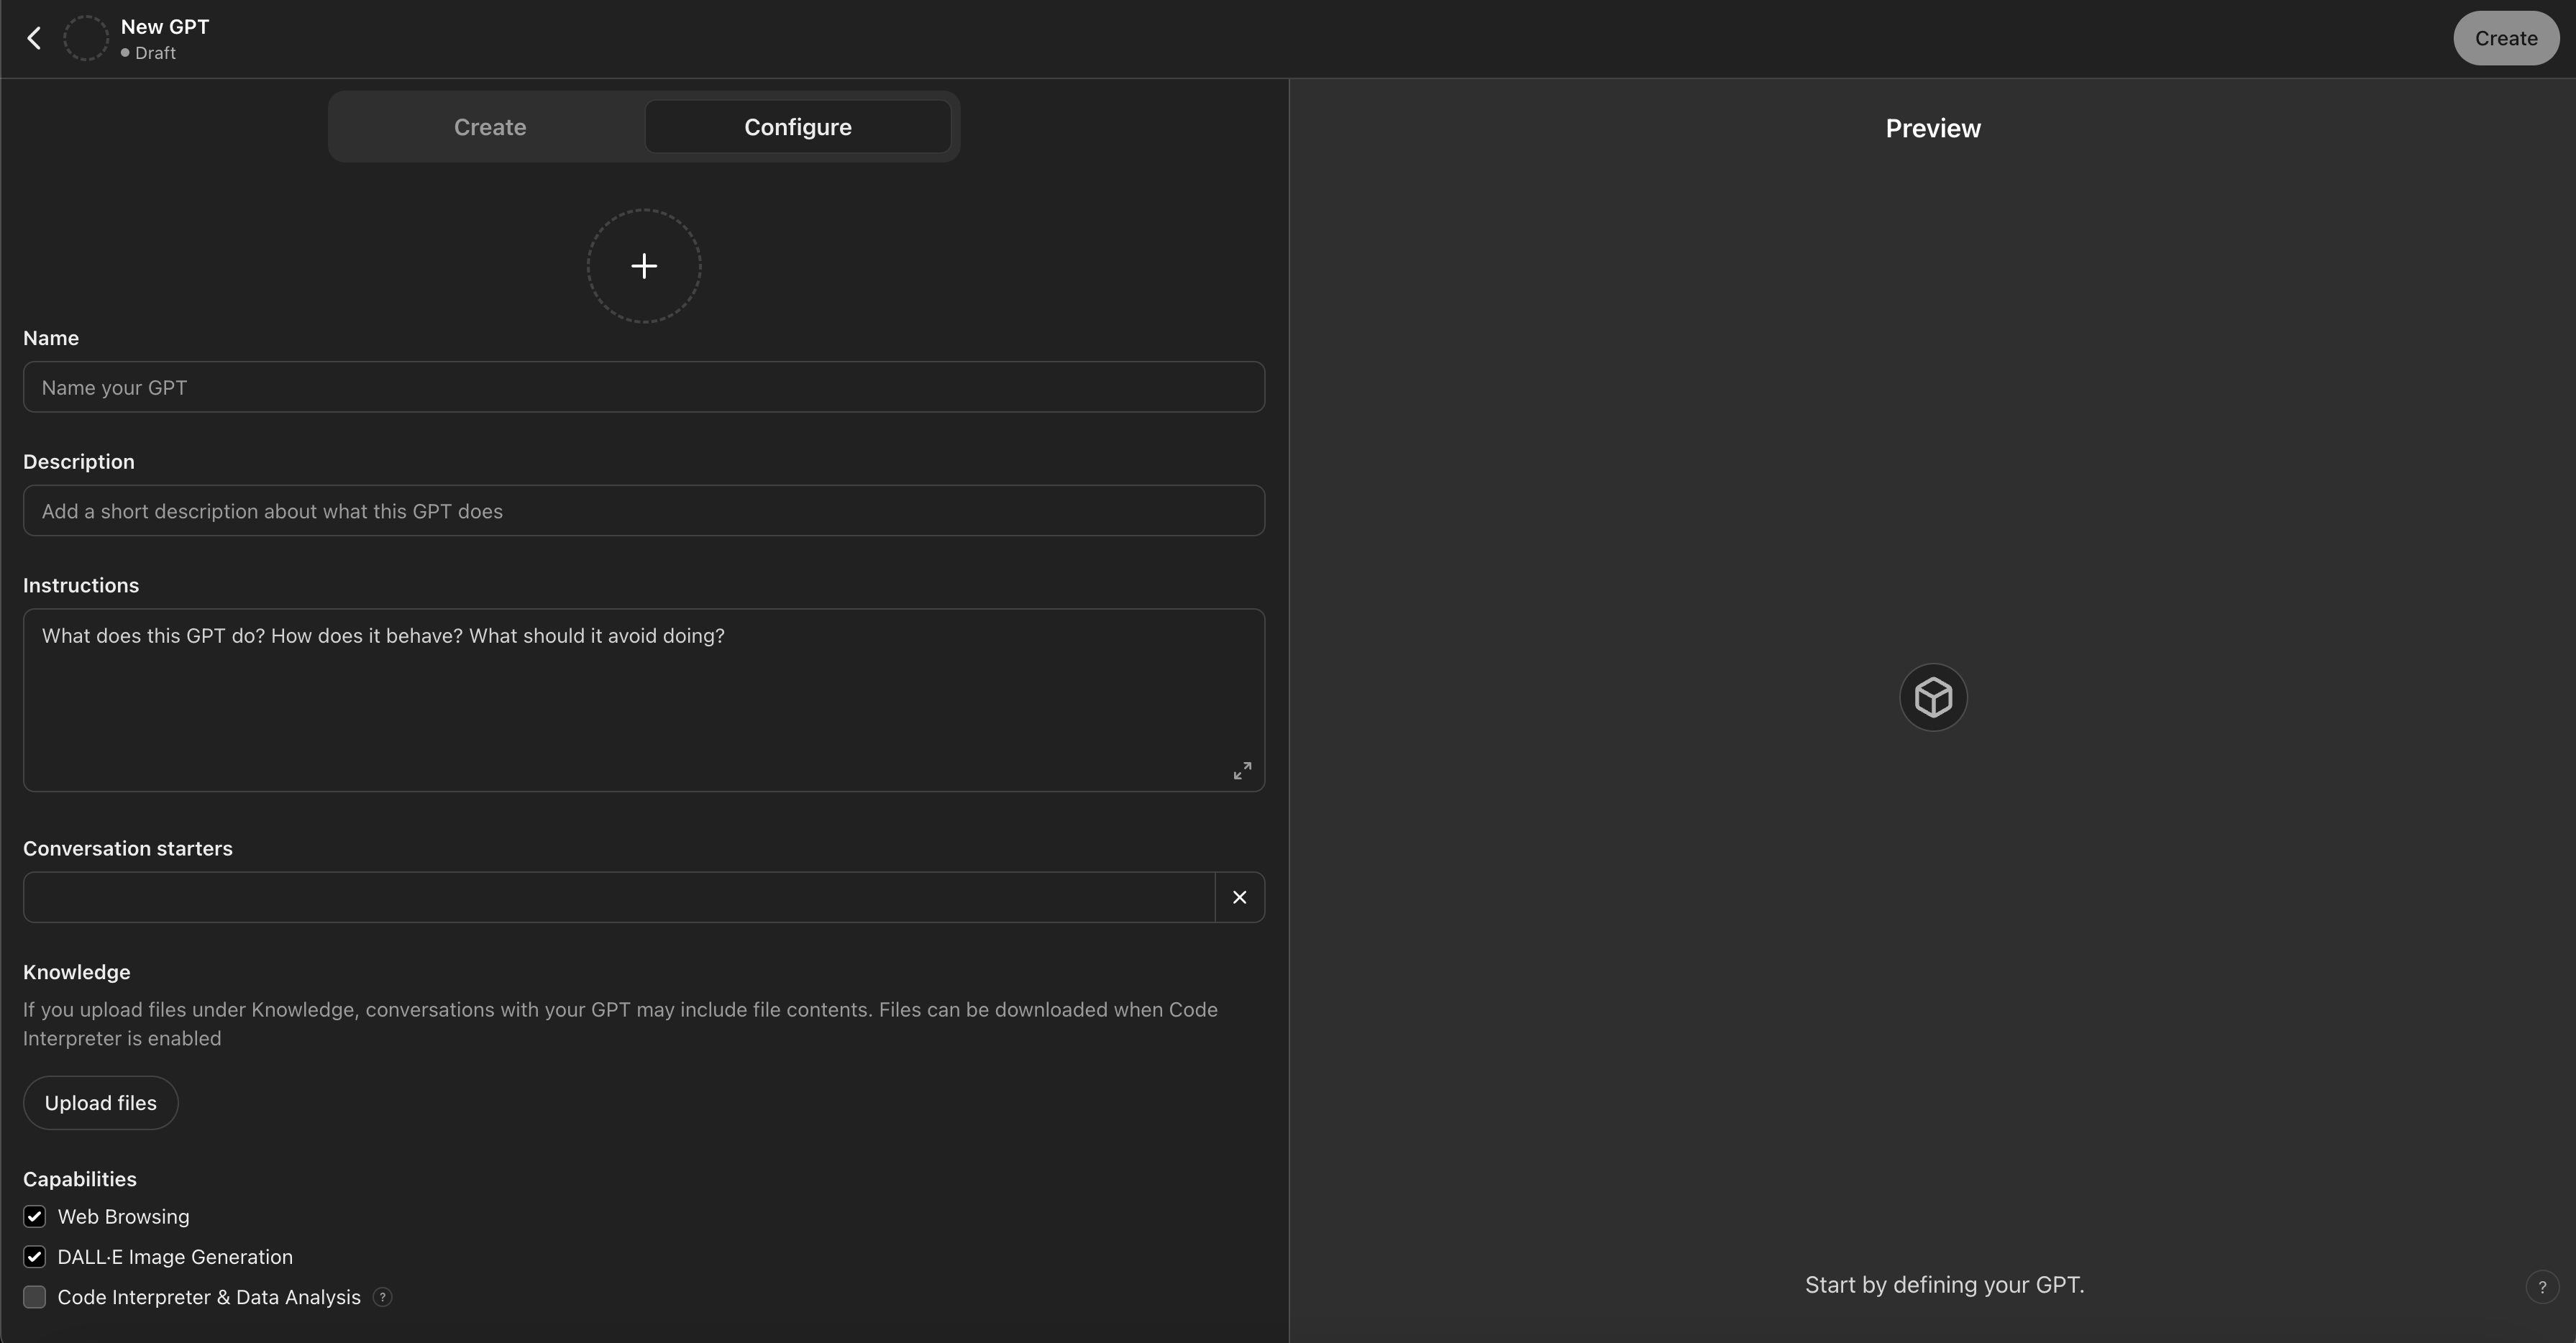Open help next to Code Interpreter
This screenshot has height=1343, width=2576.
coord(382,1297)
